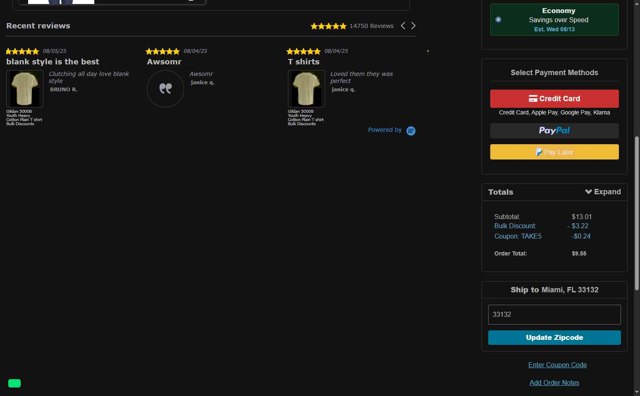The height and width of the screenshot is (396, 640).
Task: Select the Pay Later payment option
Action: point(554,152)
